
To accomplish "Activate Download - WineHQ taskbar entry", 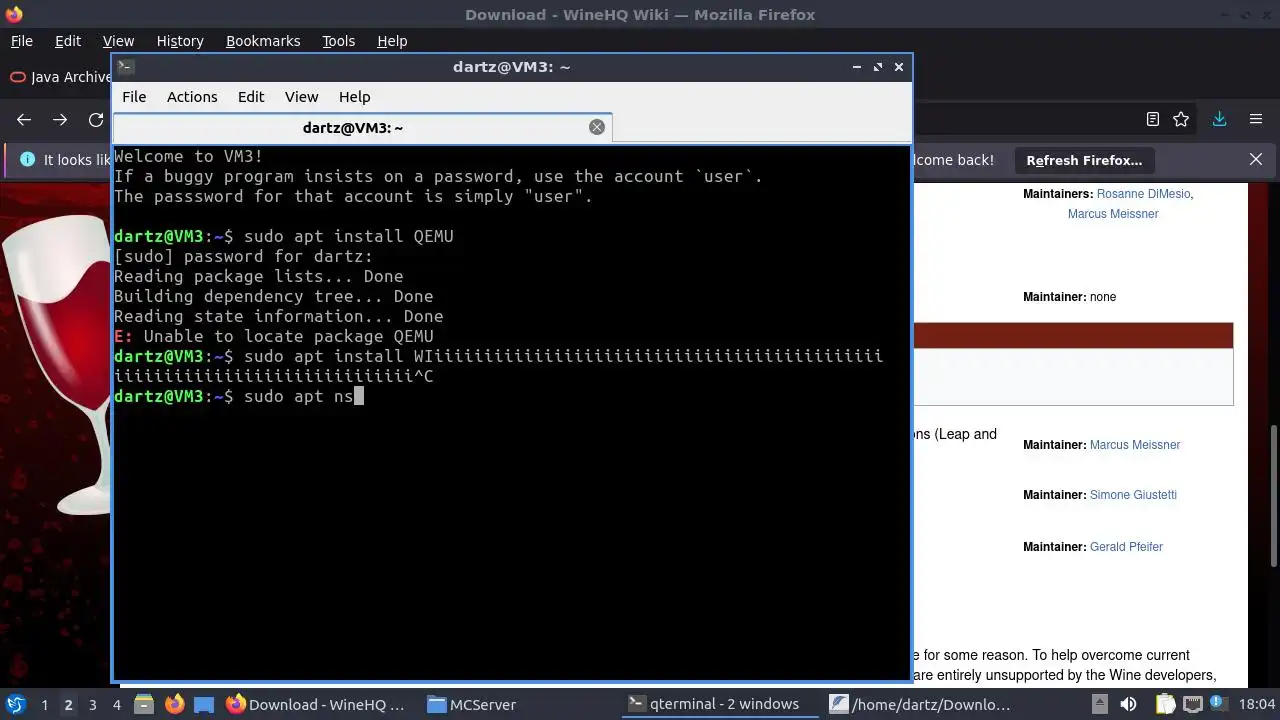I will pos(318,704).
